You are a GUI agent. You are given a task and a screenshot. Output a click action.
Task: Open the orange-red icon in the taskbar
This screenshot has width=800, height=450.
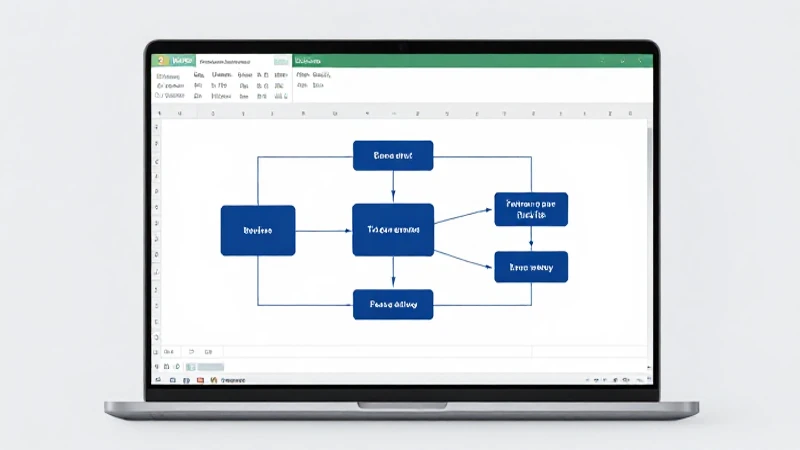point(200,380)
